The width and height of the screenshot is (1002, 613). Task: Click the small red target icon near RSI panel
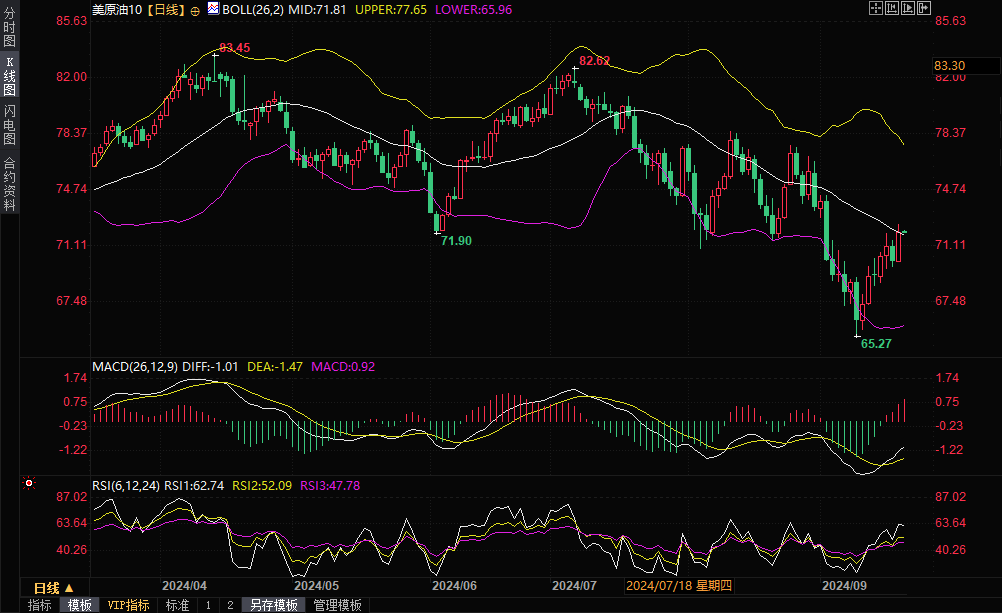[x=29, y=483]
